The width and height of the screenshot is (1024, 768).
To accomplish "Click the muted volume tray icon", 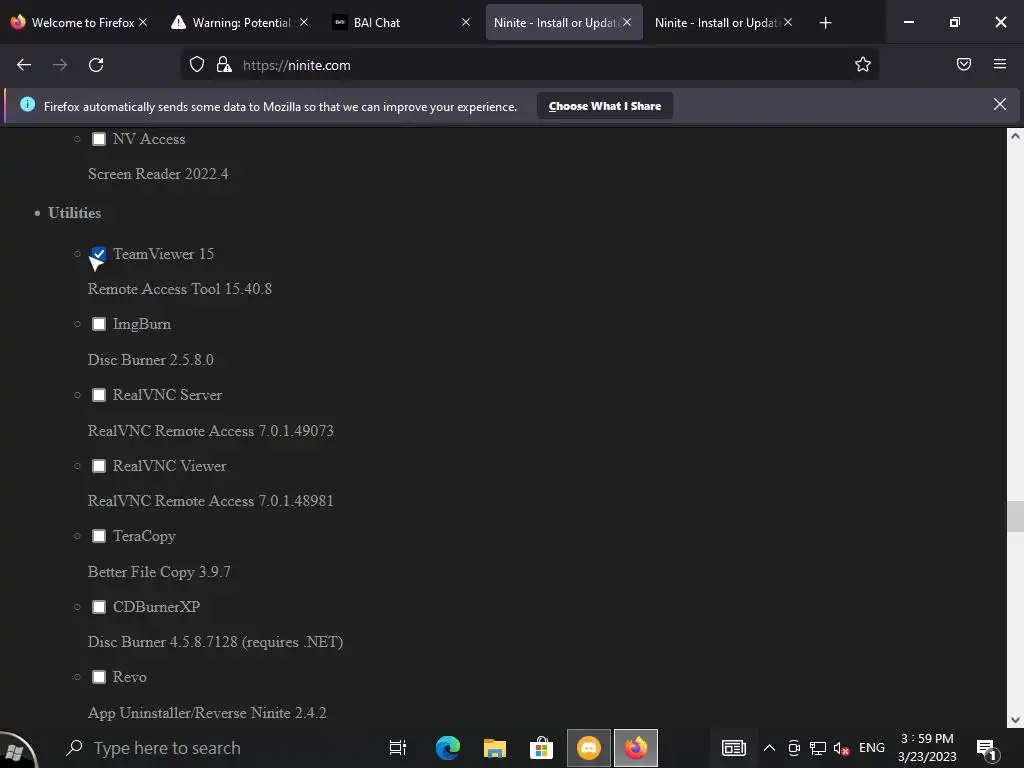I will (841, 748).
